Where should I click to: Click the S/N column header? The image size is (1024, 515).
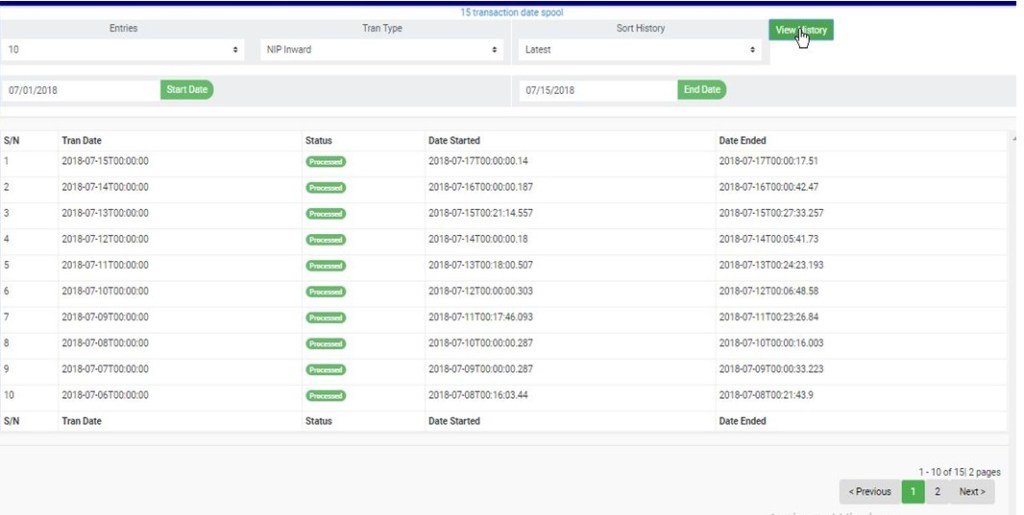(x=12, y=141)
